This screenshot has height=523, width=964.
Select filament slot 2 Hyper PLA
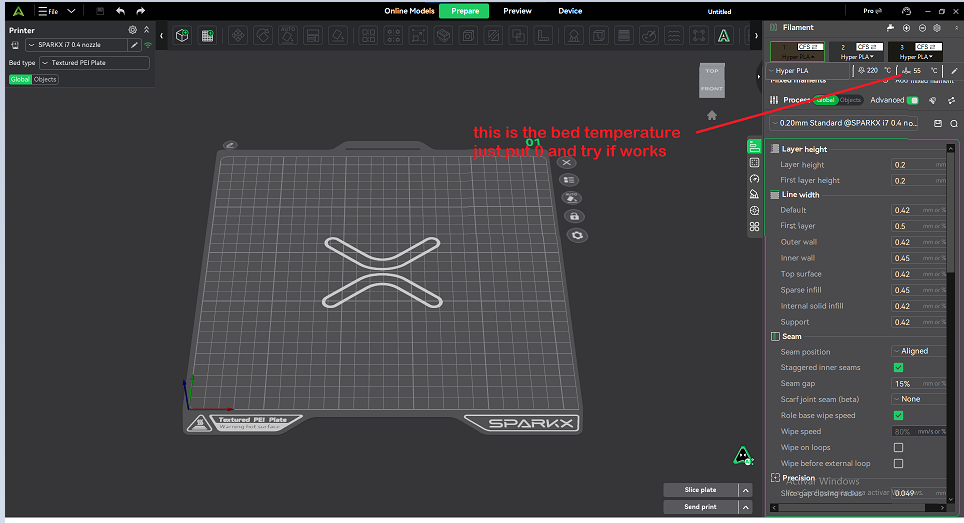[856, 52]
